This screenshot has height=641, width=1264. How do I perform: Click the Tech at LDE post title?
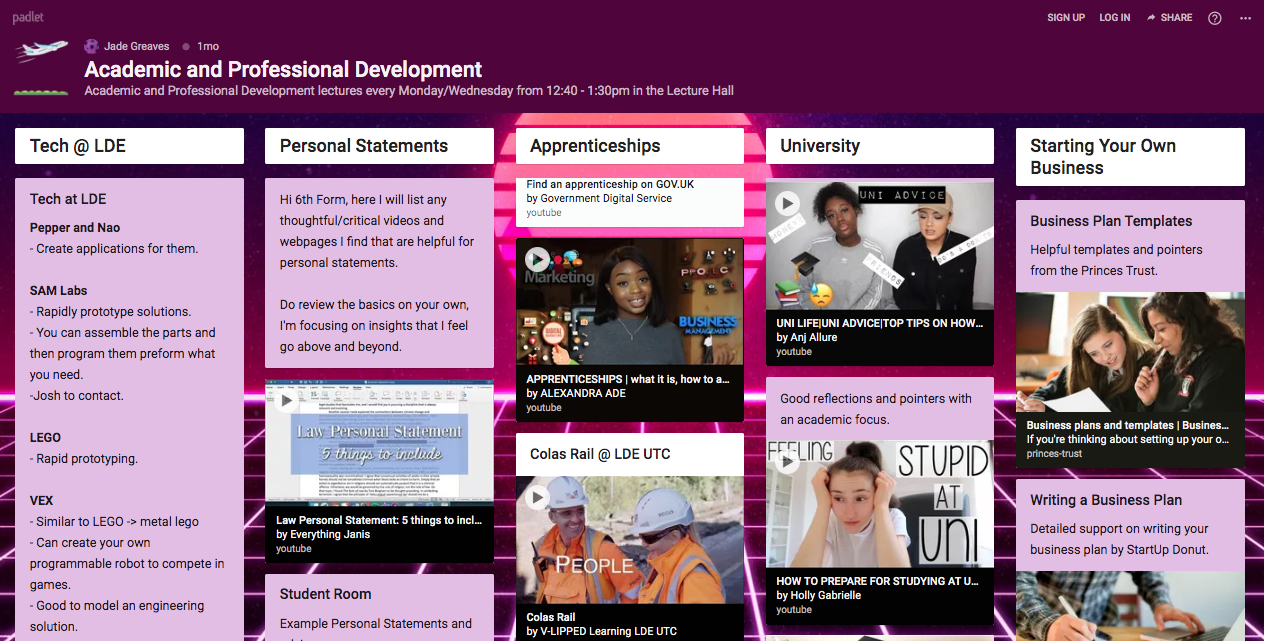click(68, 199)
